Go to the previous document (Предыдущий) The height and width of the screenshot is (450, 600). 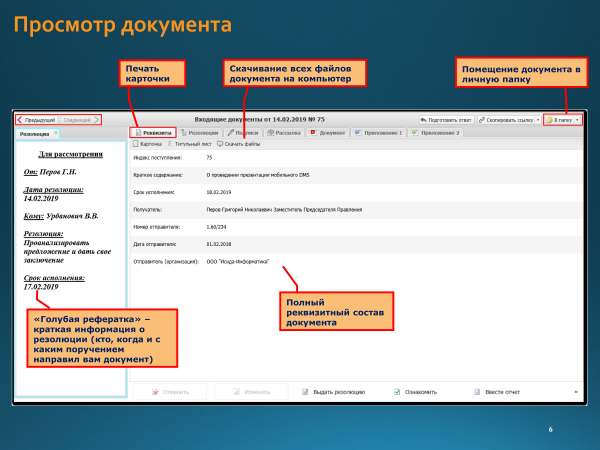37,119
